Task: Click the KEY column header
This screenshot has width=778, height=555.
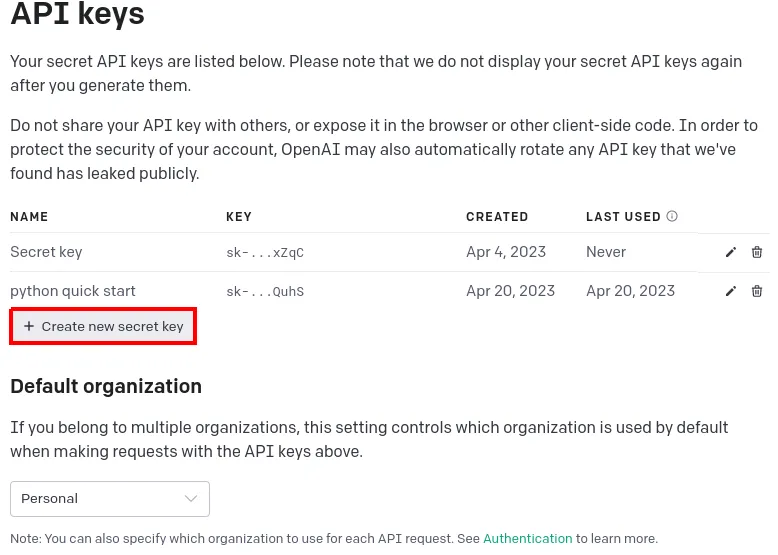Action: point(239,217)
